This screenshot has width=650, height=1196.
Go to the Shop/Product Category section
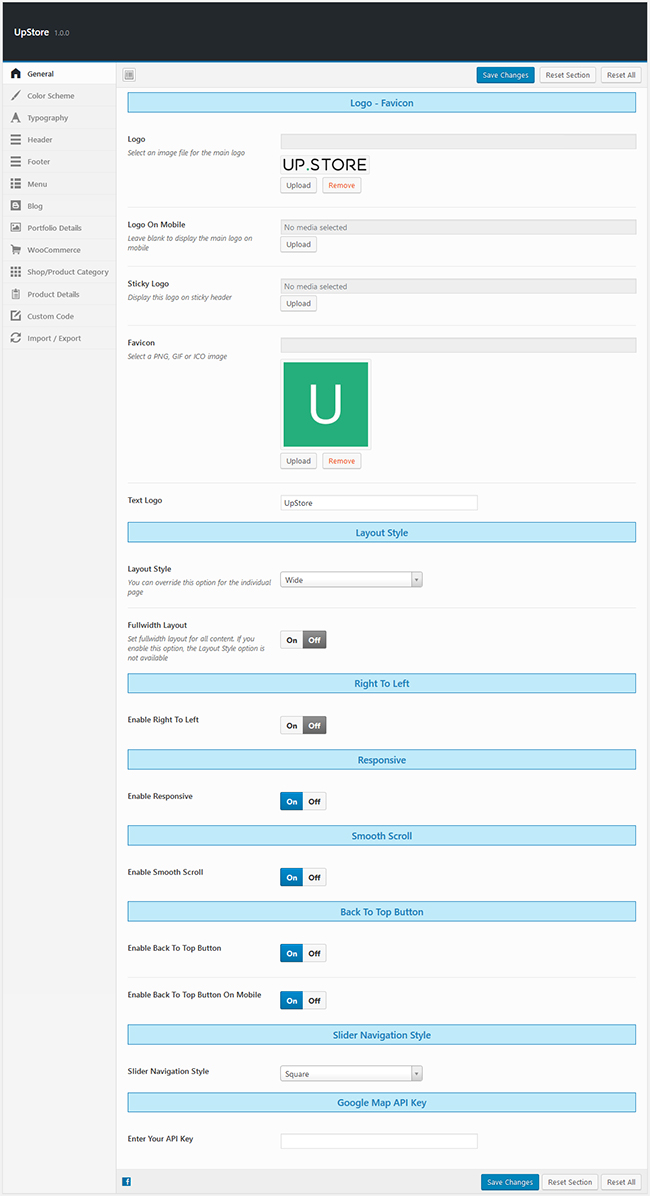pos(67,272)
